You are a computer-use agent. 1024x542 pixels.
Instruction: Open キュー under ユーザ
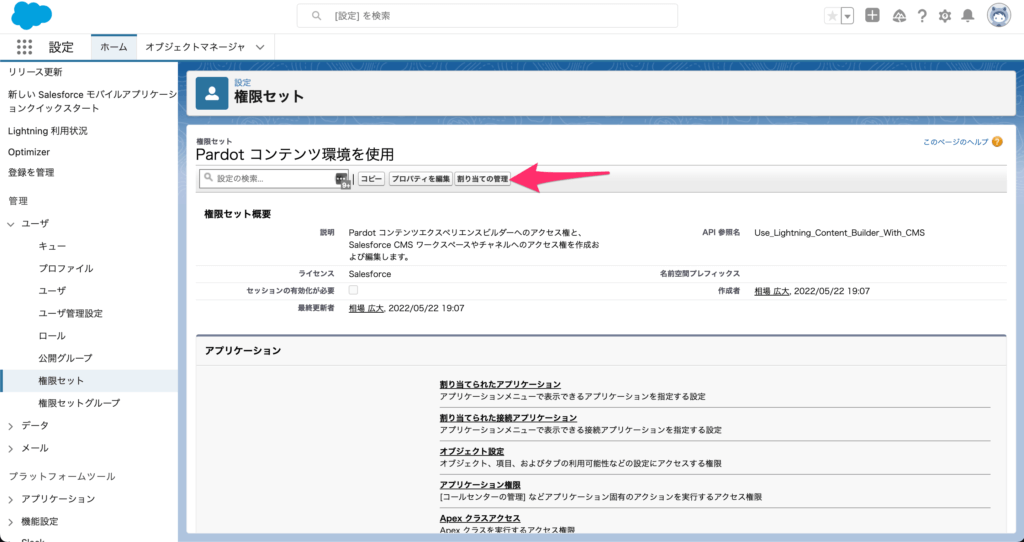(x=52, y=246)
